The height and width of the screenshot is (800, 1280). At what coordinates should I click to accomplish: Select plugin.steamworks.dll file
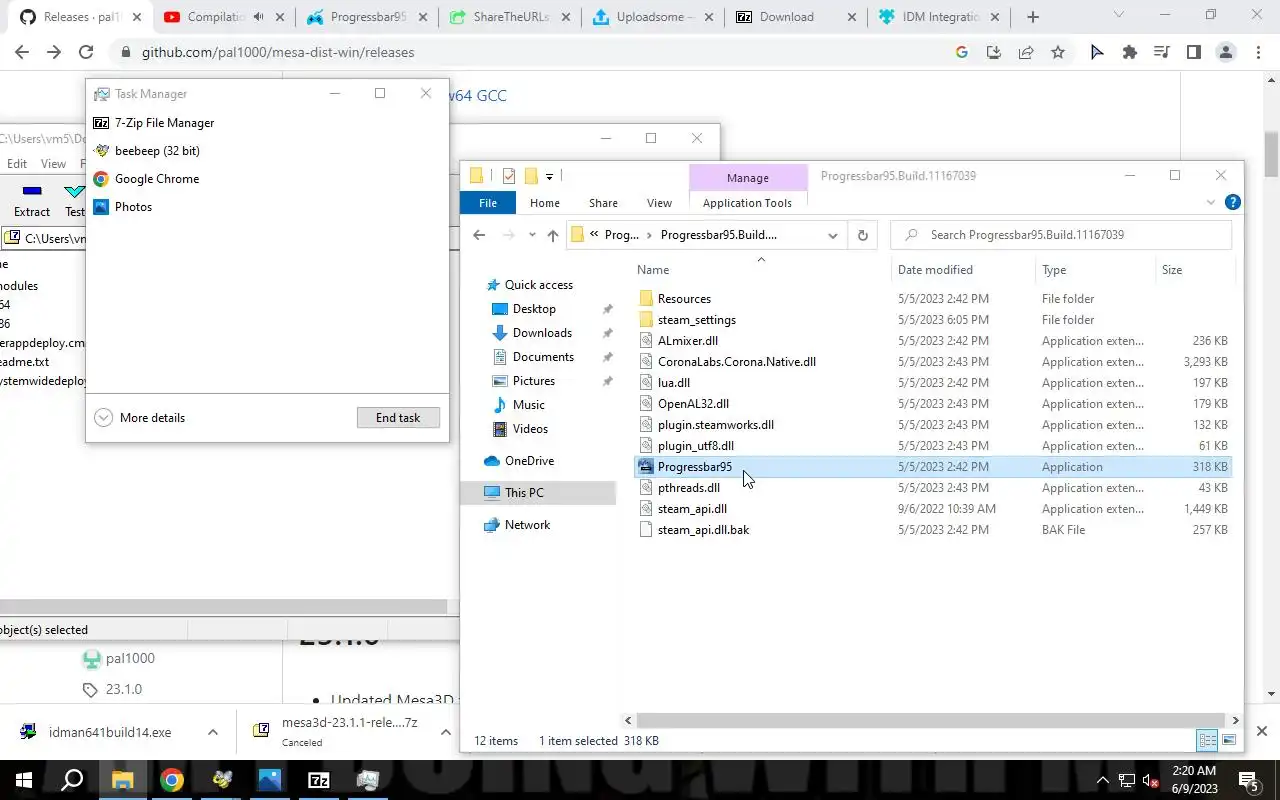[715, 425]
